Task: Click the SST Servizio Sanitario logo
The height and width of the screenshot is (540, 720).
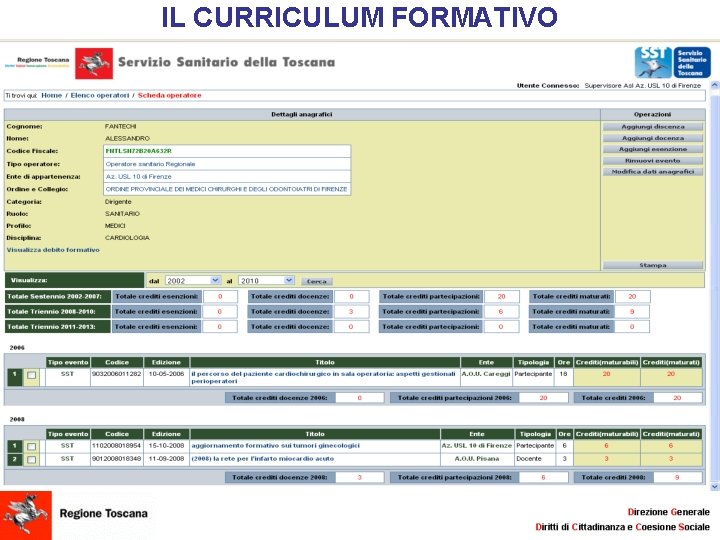Action: [673, 62]
